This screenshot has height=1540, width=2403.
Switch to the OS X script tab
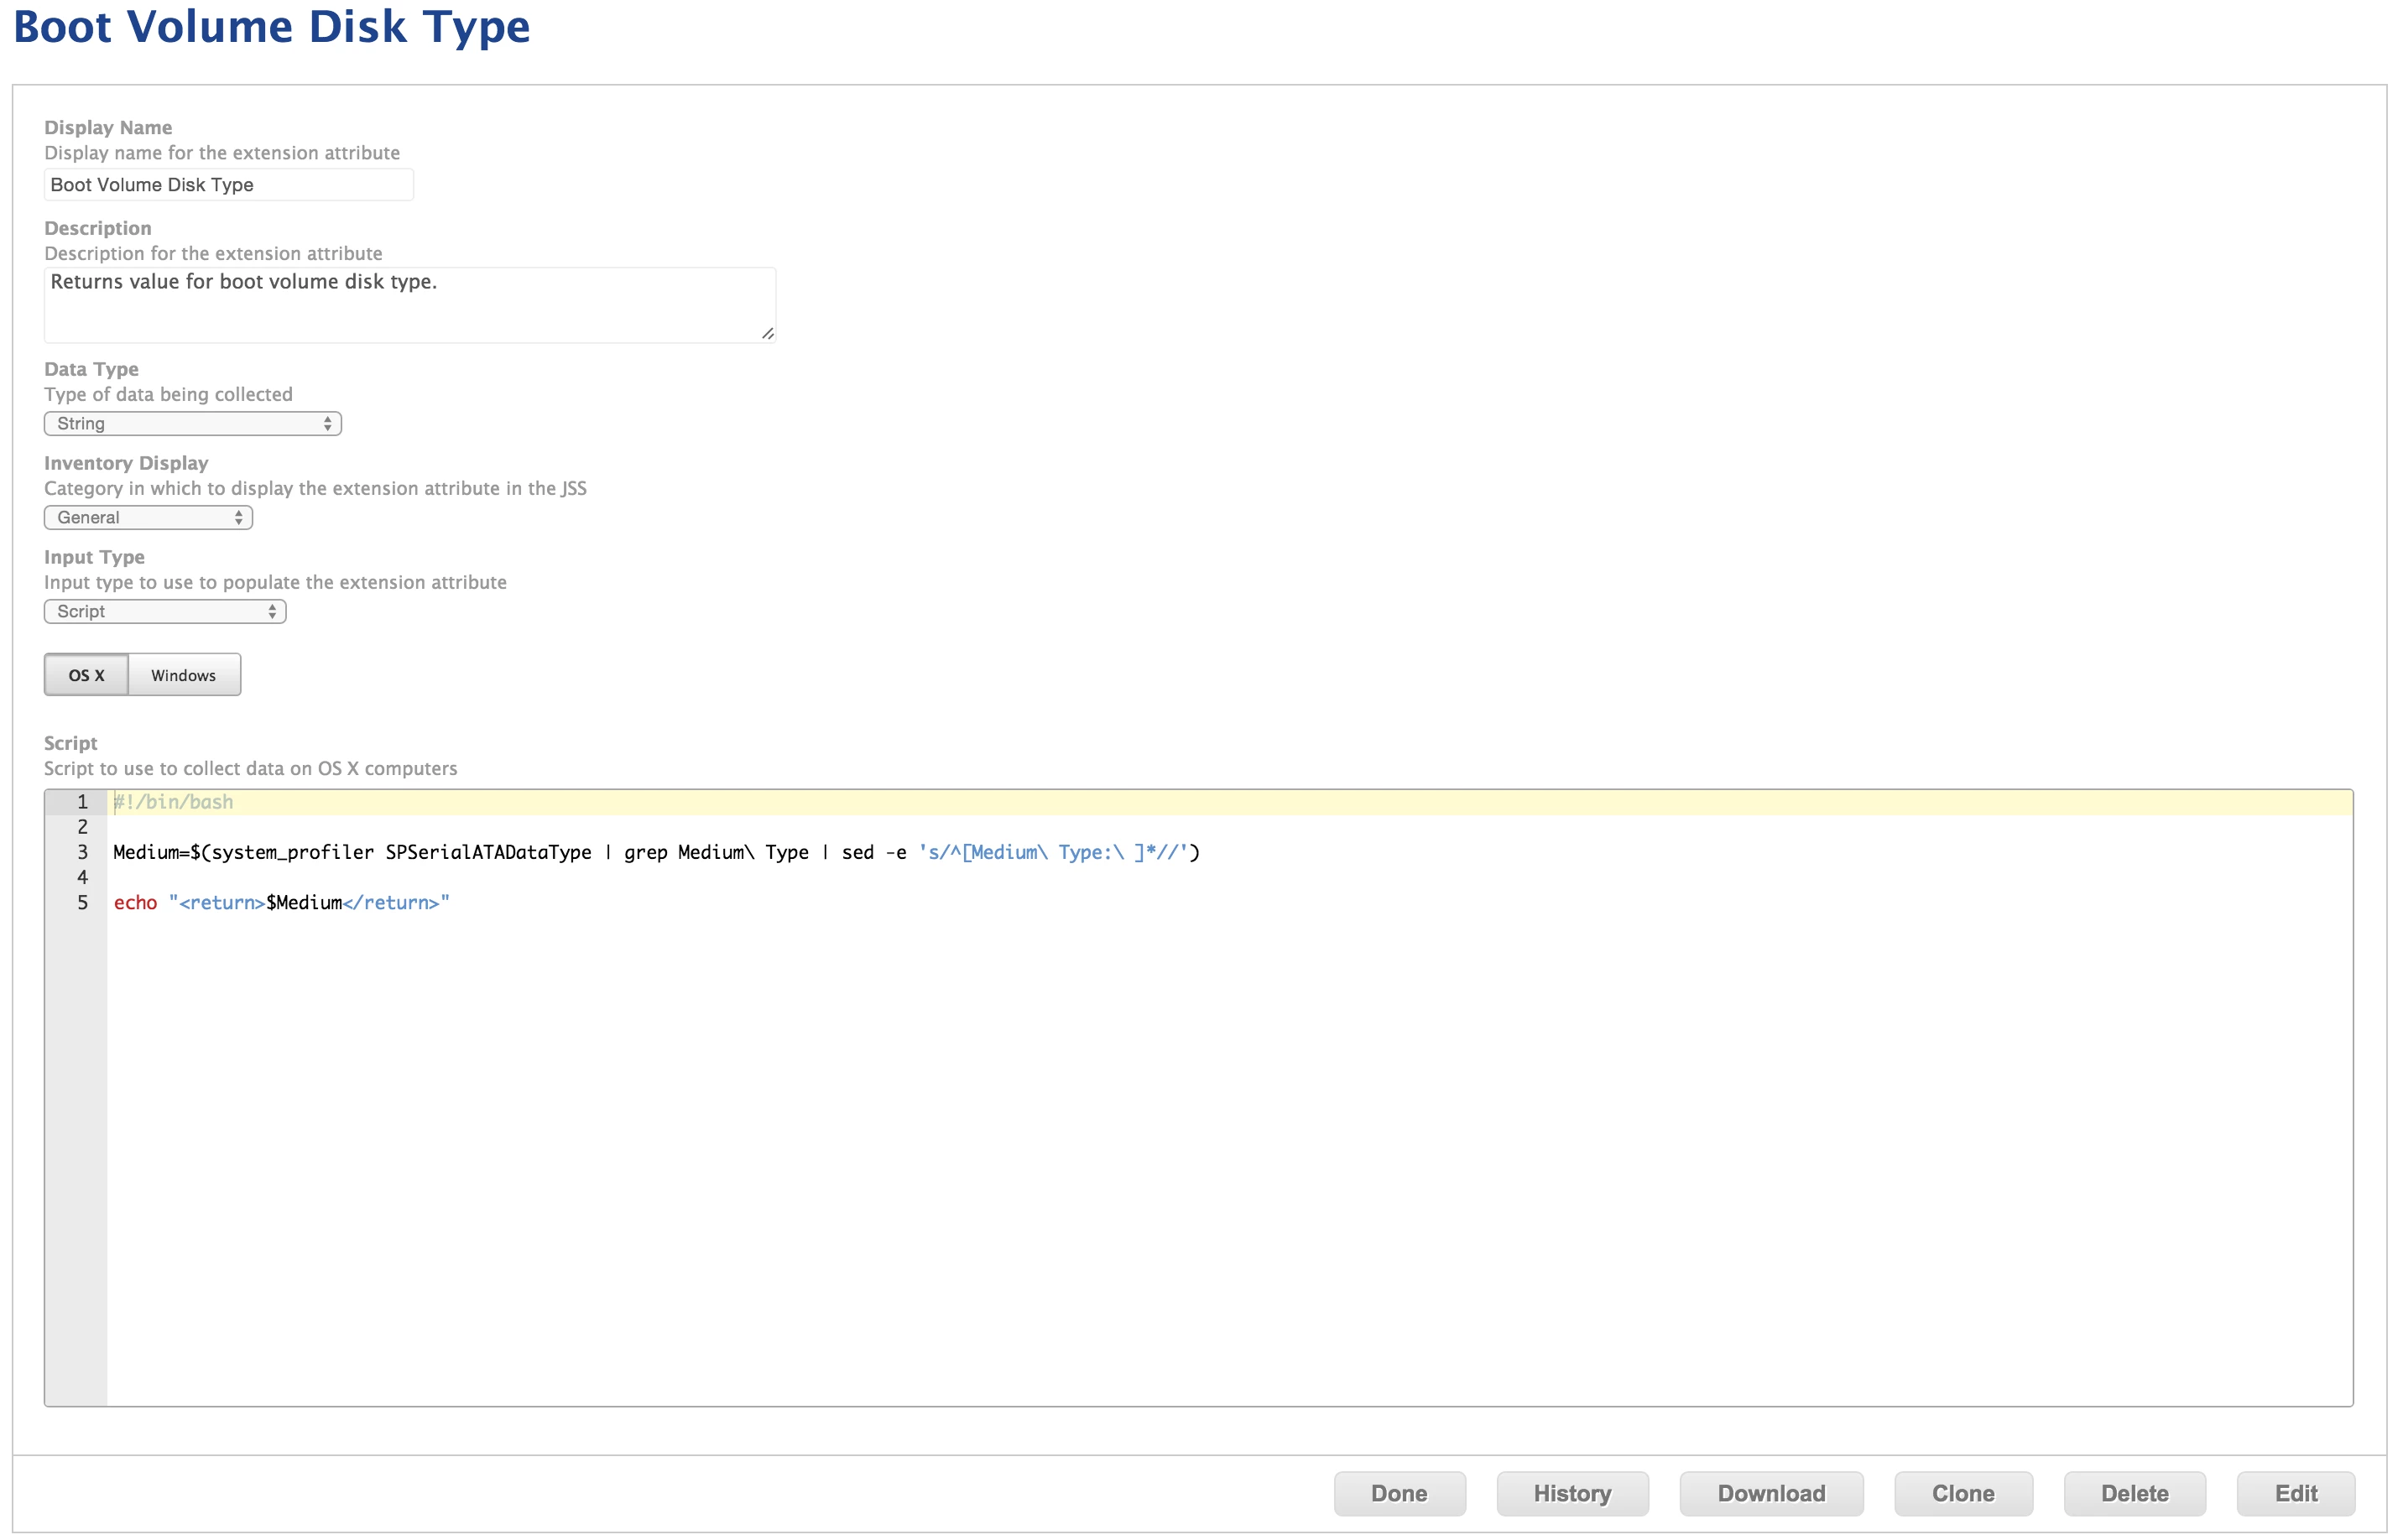(x=86, y=675)
